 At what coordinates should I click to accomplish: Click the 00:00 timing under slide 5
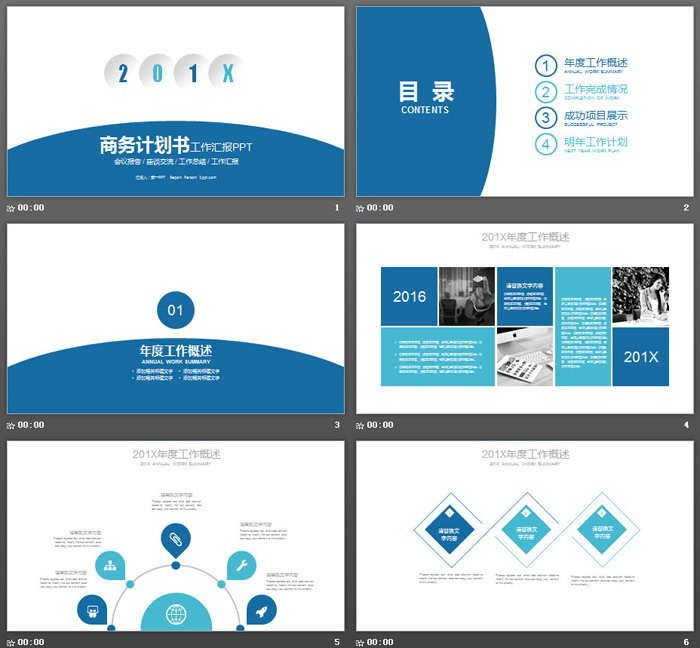click(x=31, y=642)
